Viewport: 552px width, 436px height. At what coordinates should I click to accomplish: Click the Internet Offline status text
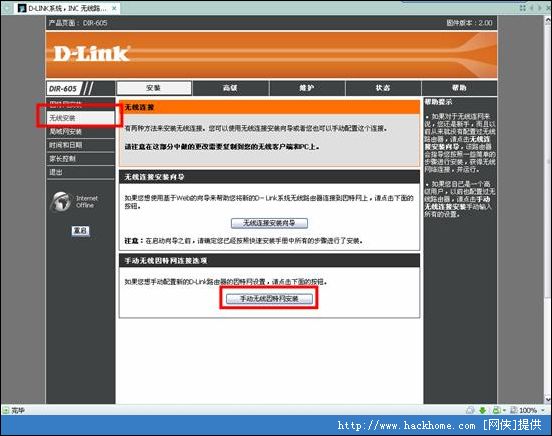click(x=87, y=202)
